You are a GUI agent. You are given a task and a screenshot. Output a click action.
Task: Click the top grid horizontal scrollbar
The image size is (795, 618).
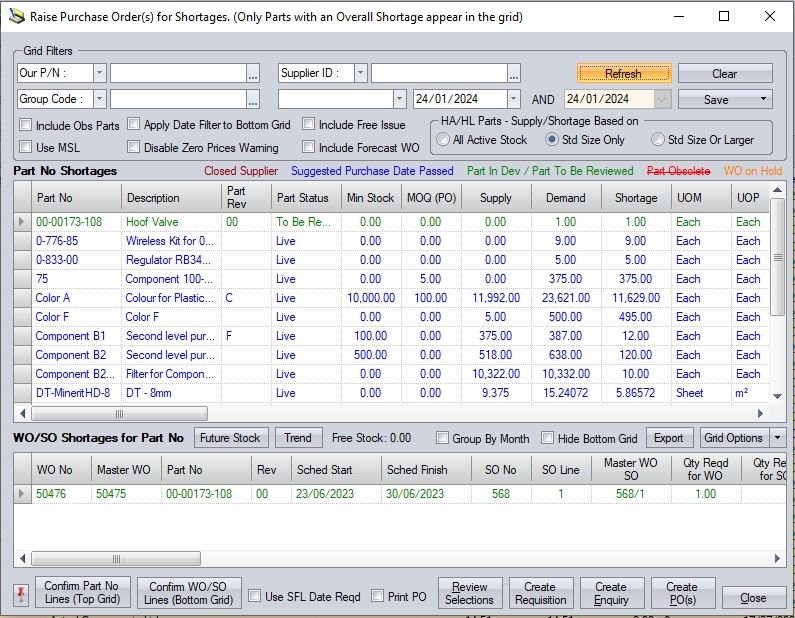[120, 413]
